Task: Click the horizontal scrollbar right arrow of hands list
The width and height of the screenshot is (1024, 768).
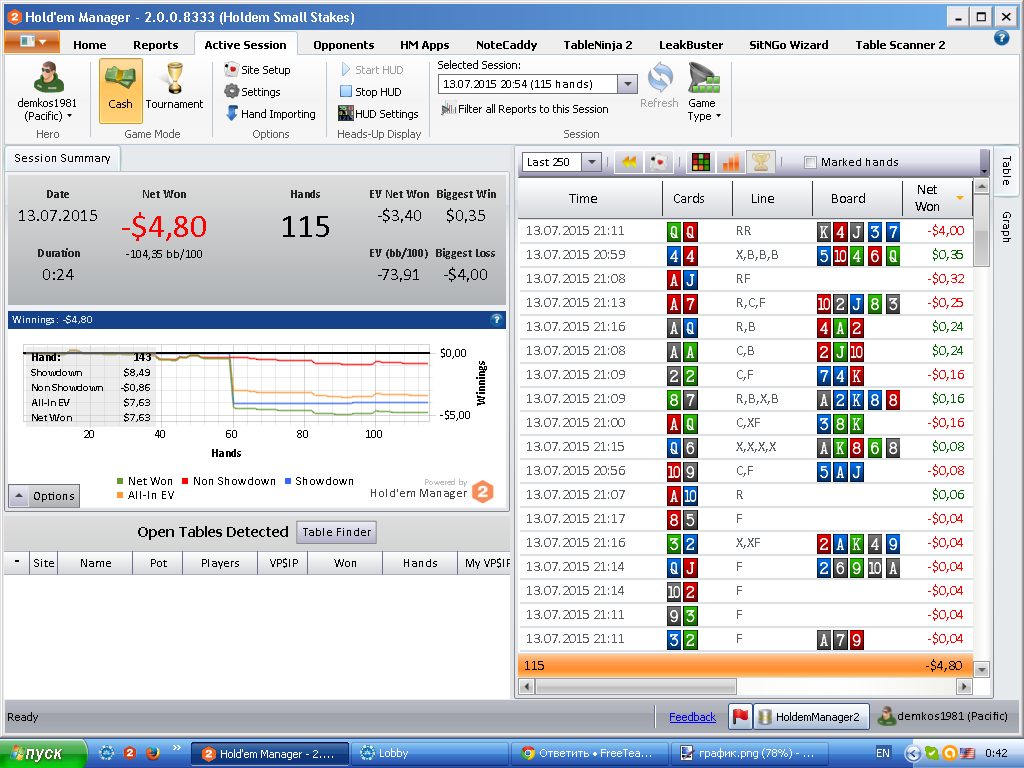Action: coord(964,686)
